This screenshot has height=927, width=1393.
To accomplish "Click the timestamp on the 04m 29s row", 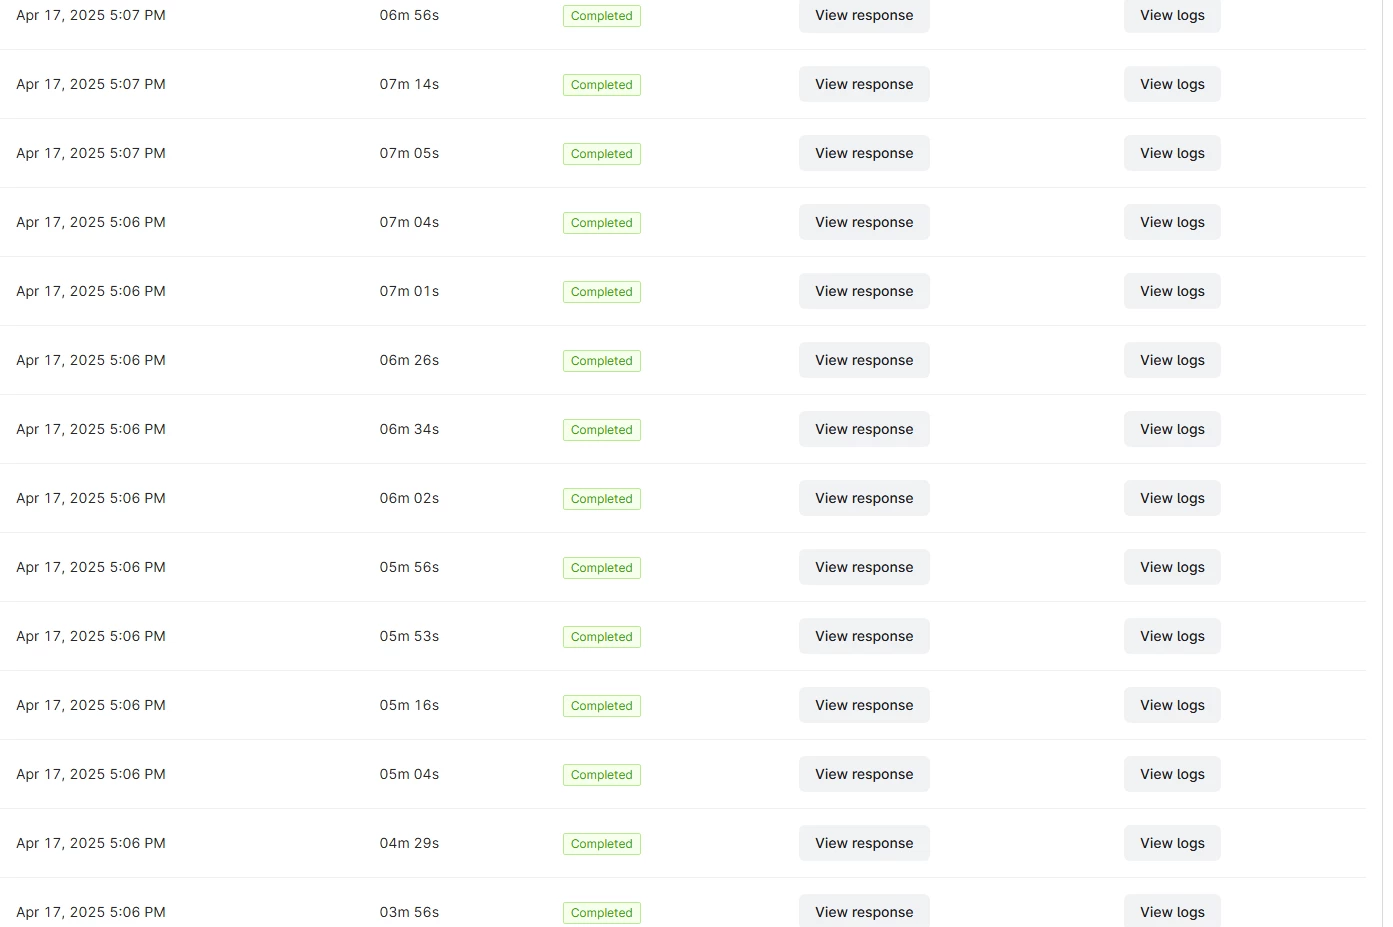I will click(x=91, y=843).
